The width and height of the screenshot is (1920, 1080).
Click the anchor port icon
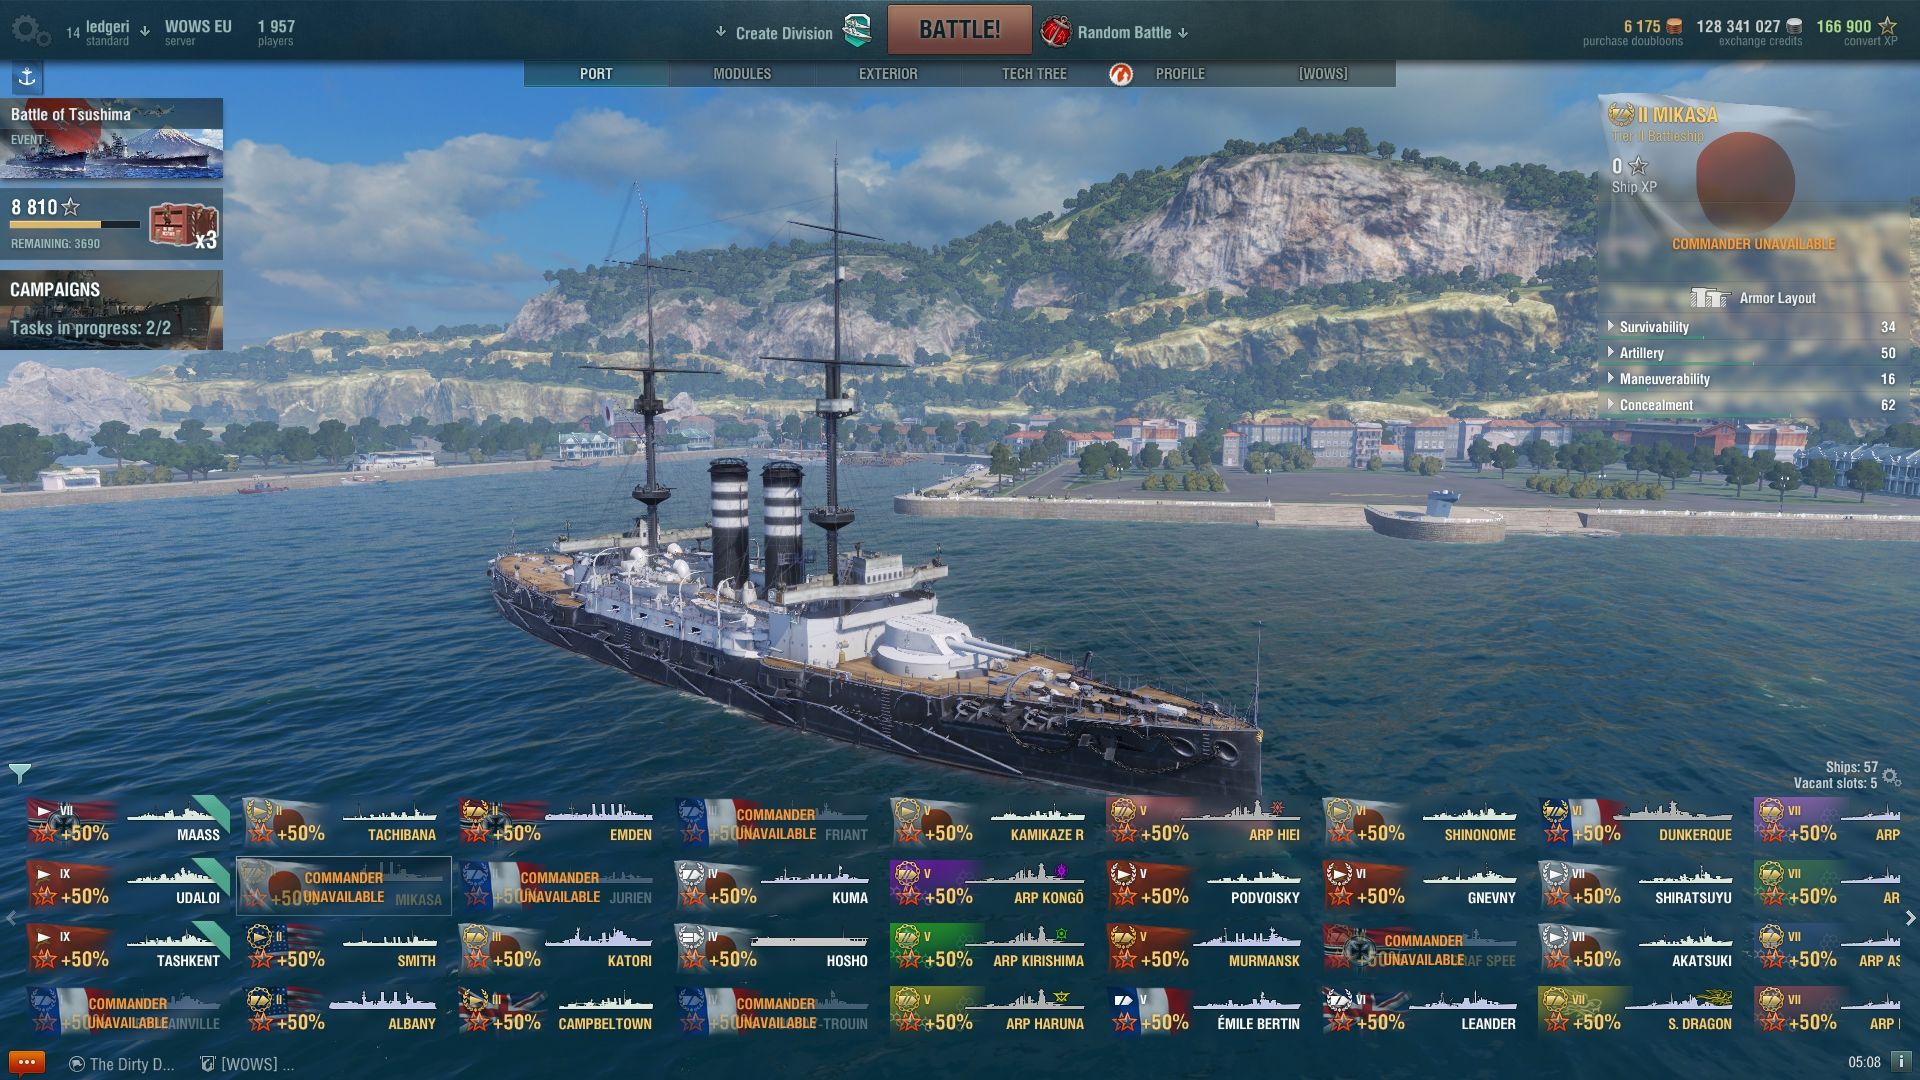[27, 77]
